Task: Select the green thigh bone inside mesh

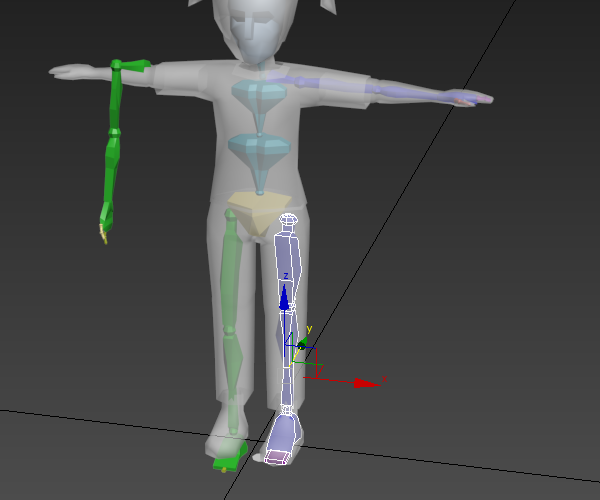Action: pos(231,268)
